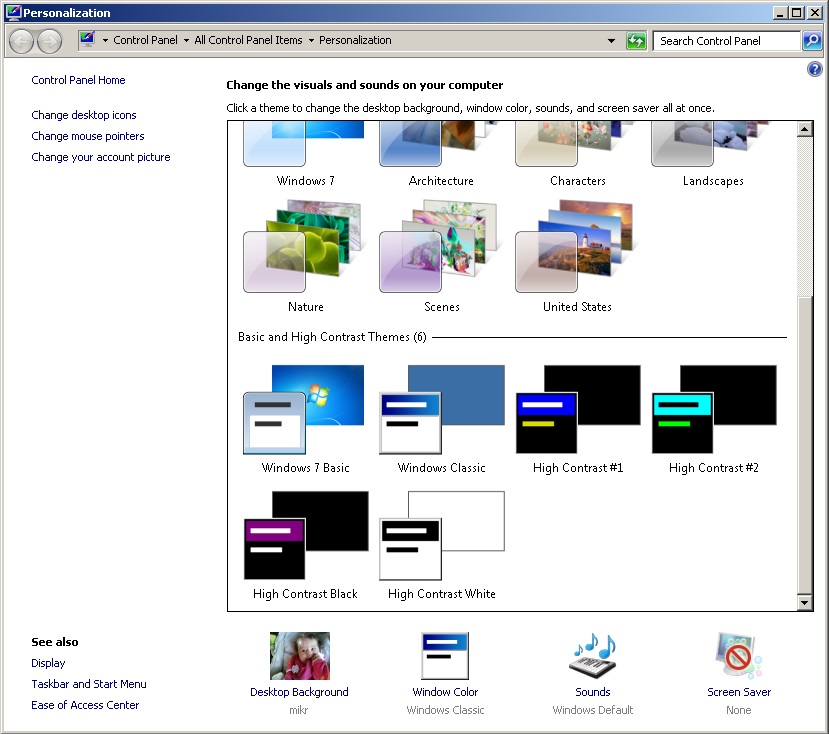Image resolution: width=829 pixels, height=734 pixels.
Task: Apply the Scenes theme
Action: (441, 256)
